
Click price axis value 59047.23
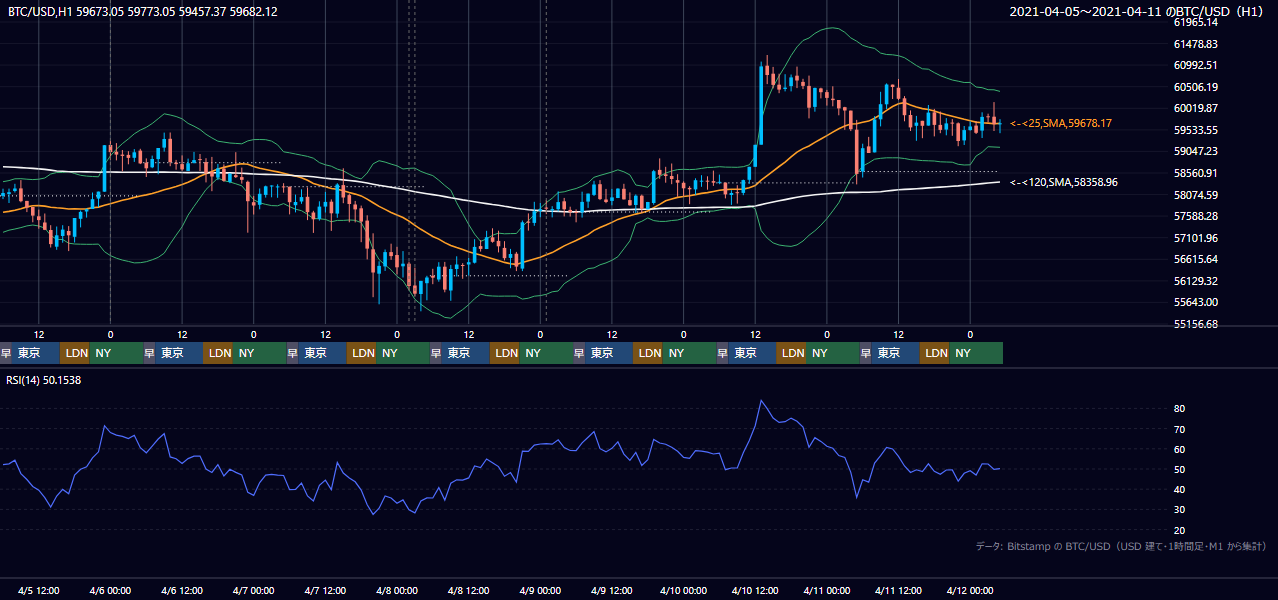point(1195,151)
